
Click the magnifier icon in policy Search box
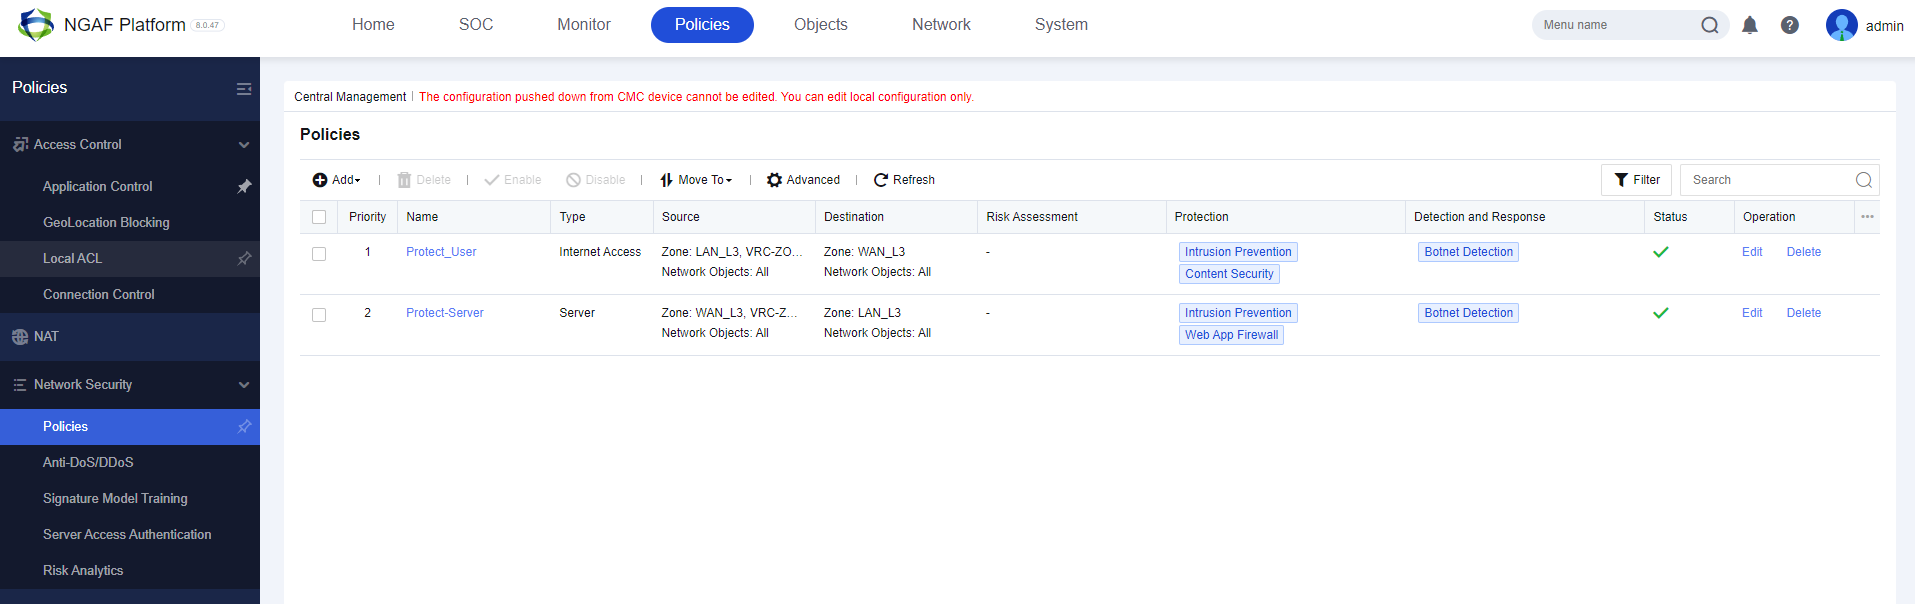(x=1864, y=180)
